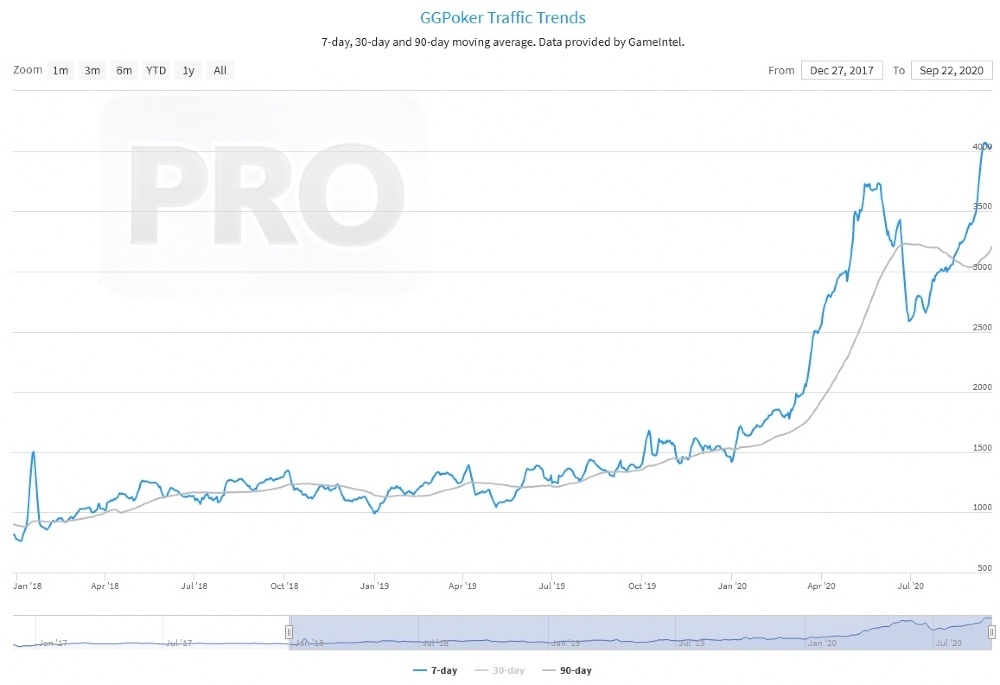Screen dimensions: 1000x685
Task: Select the 1y zoom range
Action: 187,70
